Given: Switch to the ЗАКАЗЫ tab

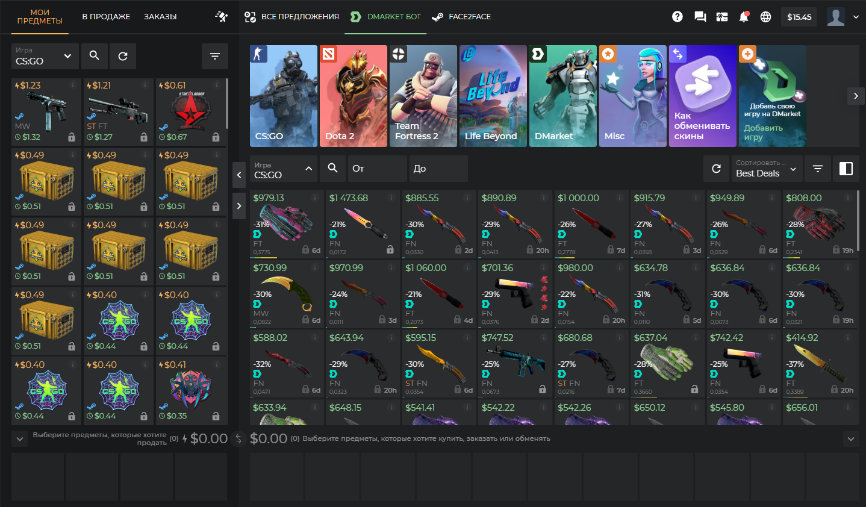Looking at the screenshot, I should click(x=160, y=17).
